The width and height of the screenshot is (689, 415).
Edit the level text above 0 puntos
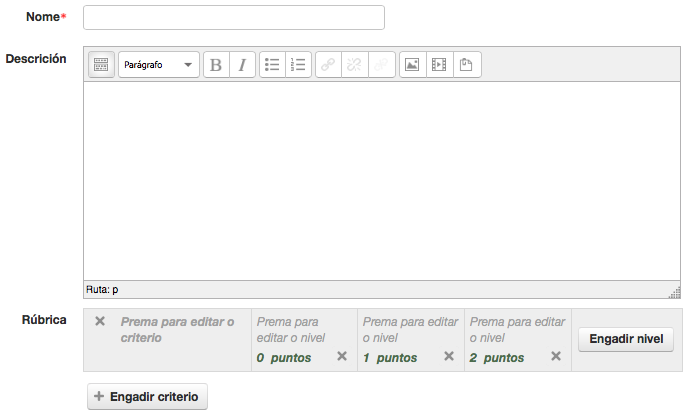pos(291,330)
